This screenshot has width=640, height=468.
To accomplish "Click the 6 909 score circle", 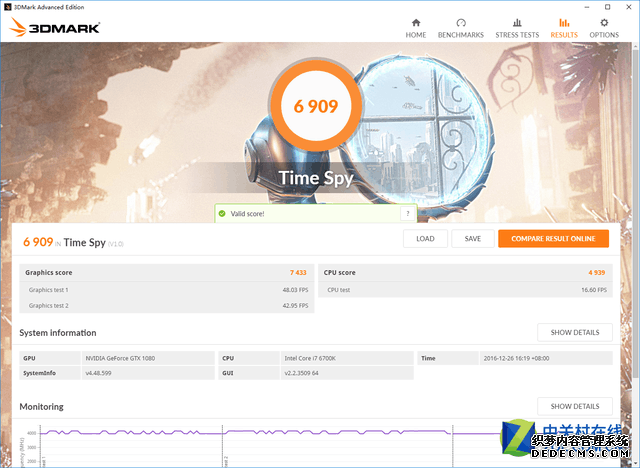I will click(316, 106).
